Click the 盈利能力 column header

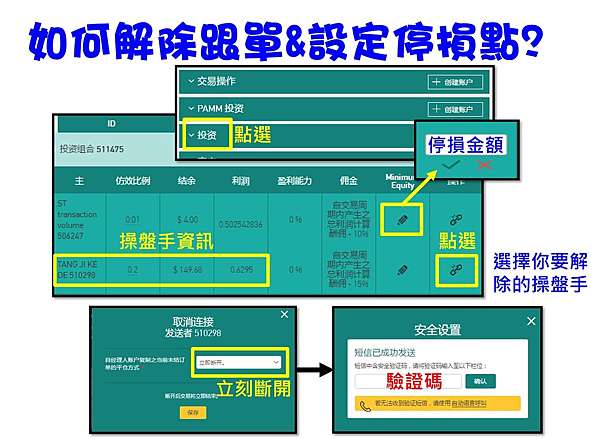pyautogui.click(x=294, y=181)
